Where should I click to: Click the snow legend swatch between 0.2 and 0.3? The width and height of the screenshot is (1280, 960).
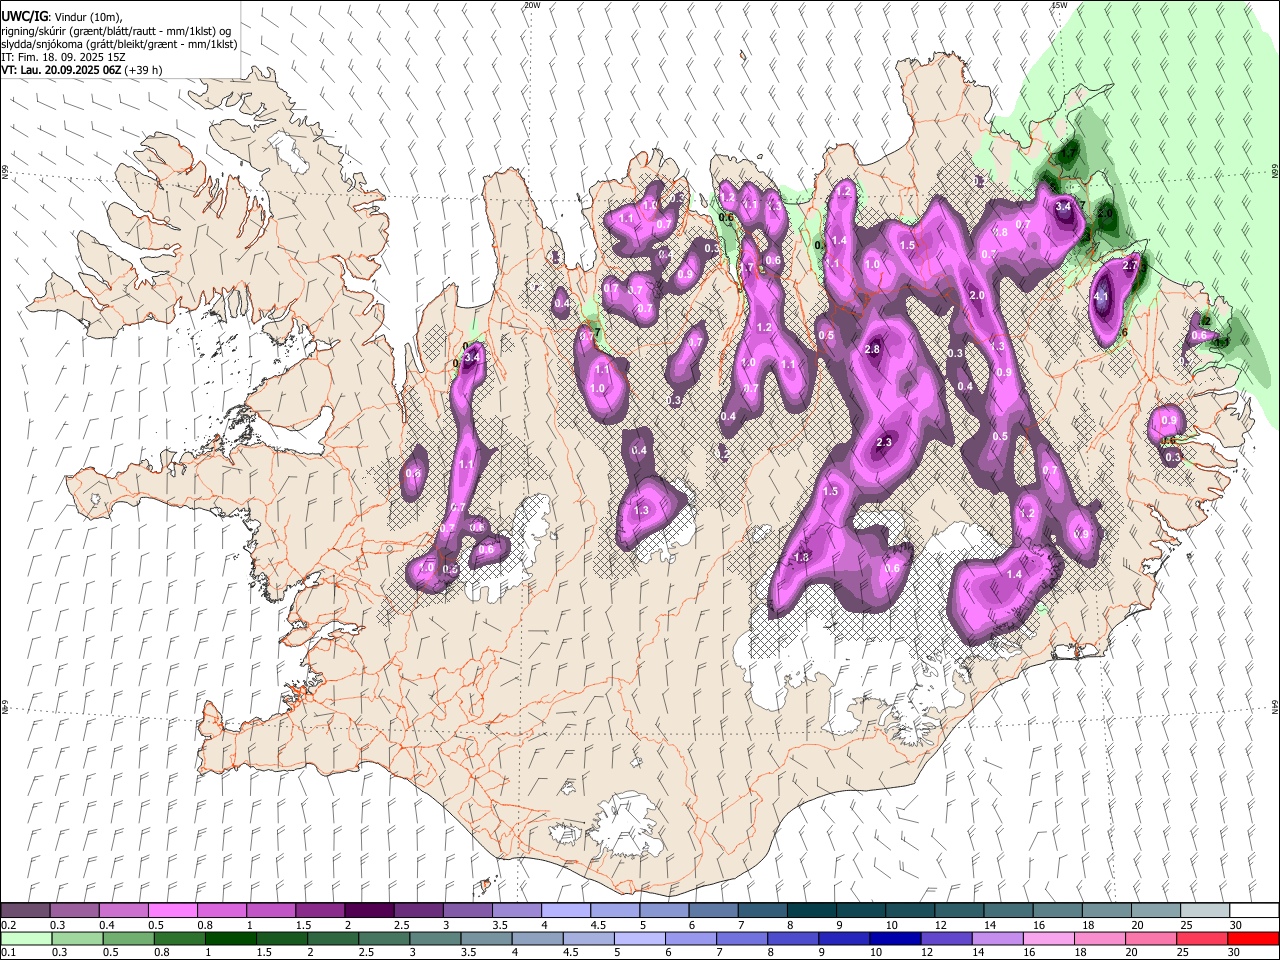(26, 910)
